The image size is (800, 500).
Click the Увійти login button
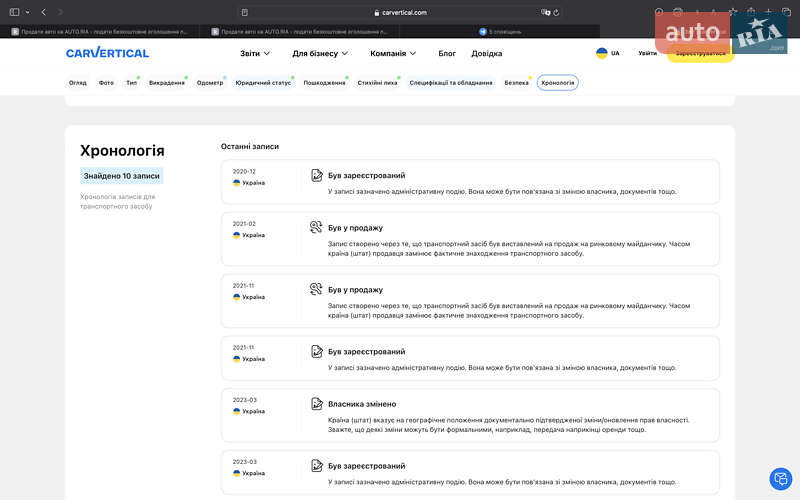pos(648,53)
